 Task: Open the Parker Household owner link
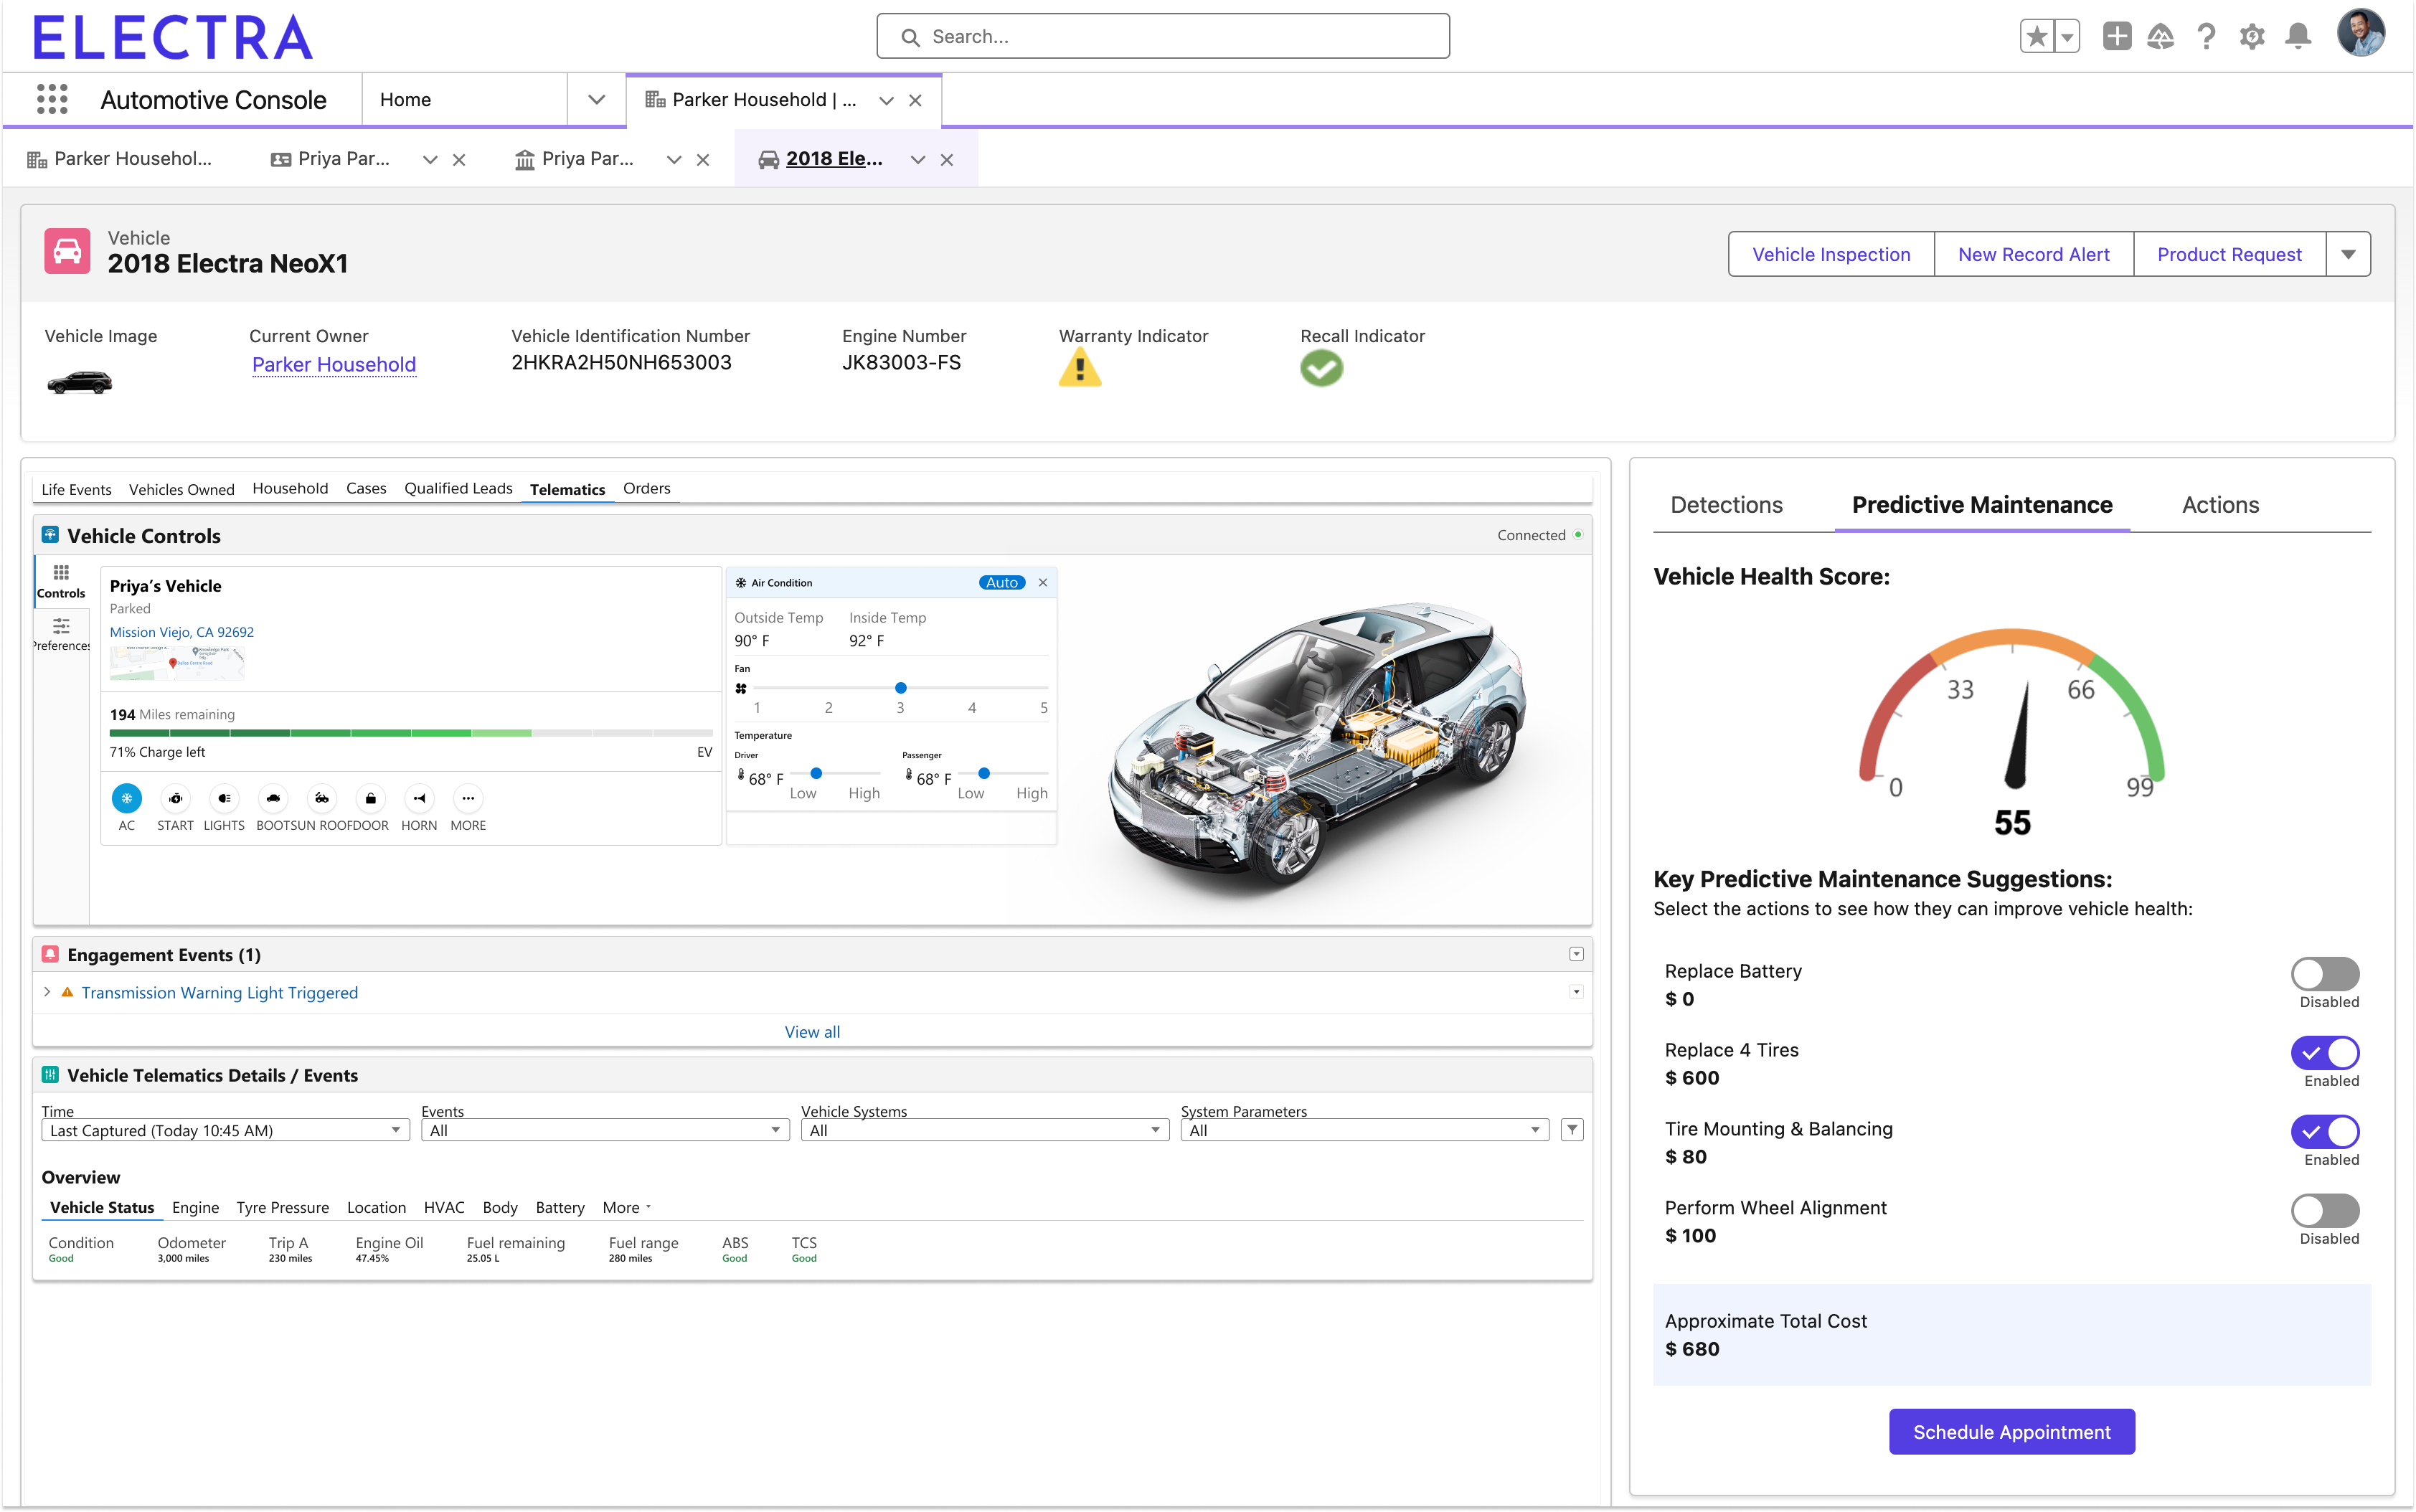click(x=334, y=365)
